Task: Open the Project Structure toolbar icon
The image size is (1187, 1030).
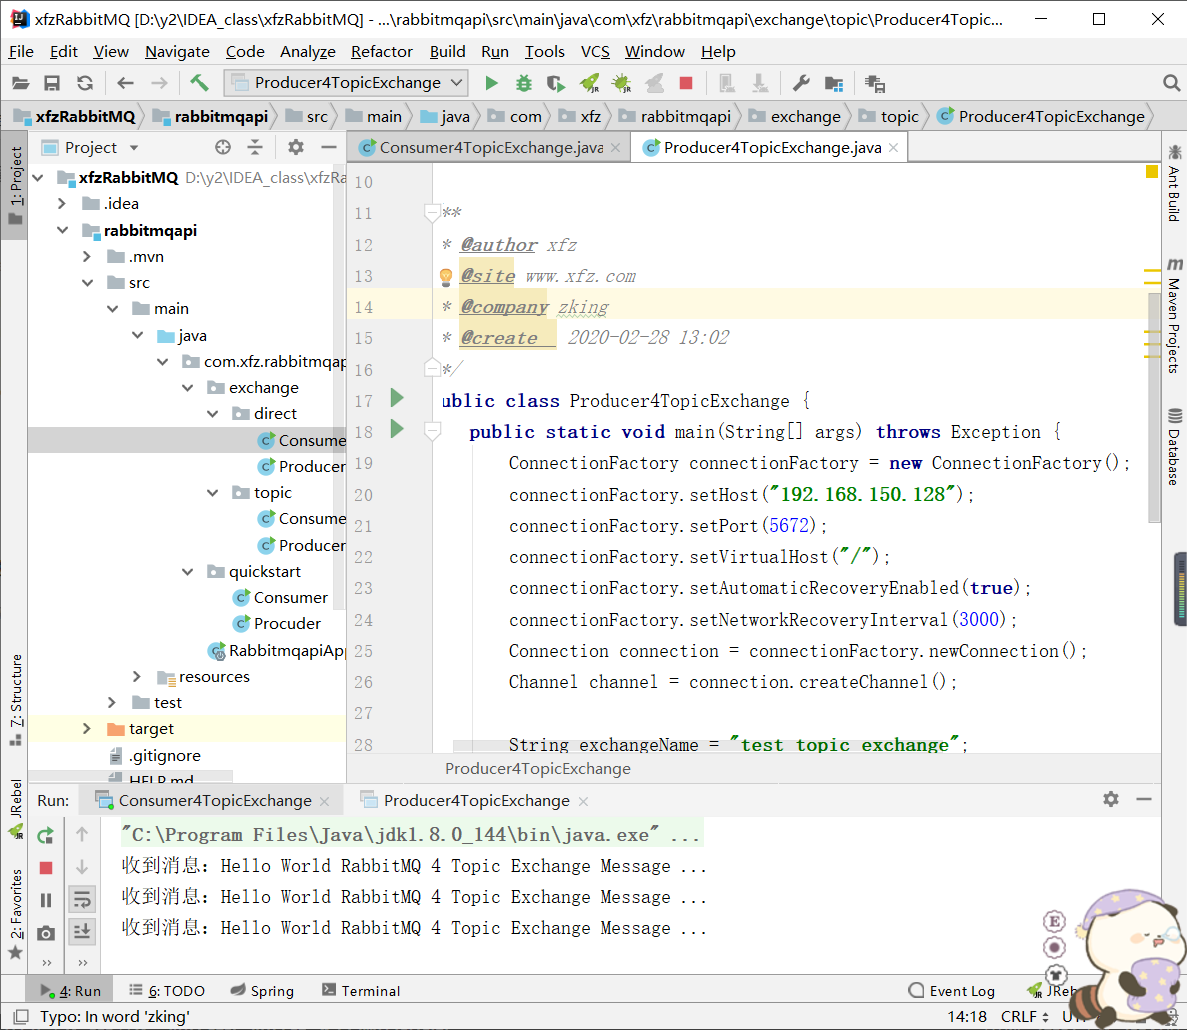Action: pos(833,83)
